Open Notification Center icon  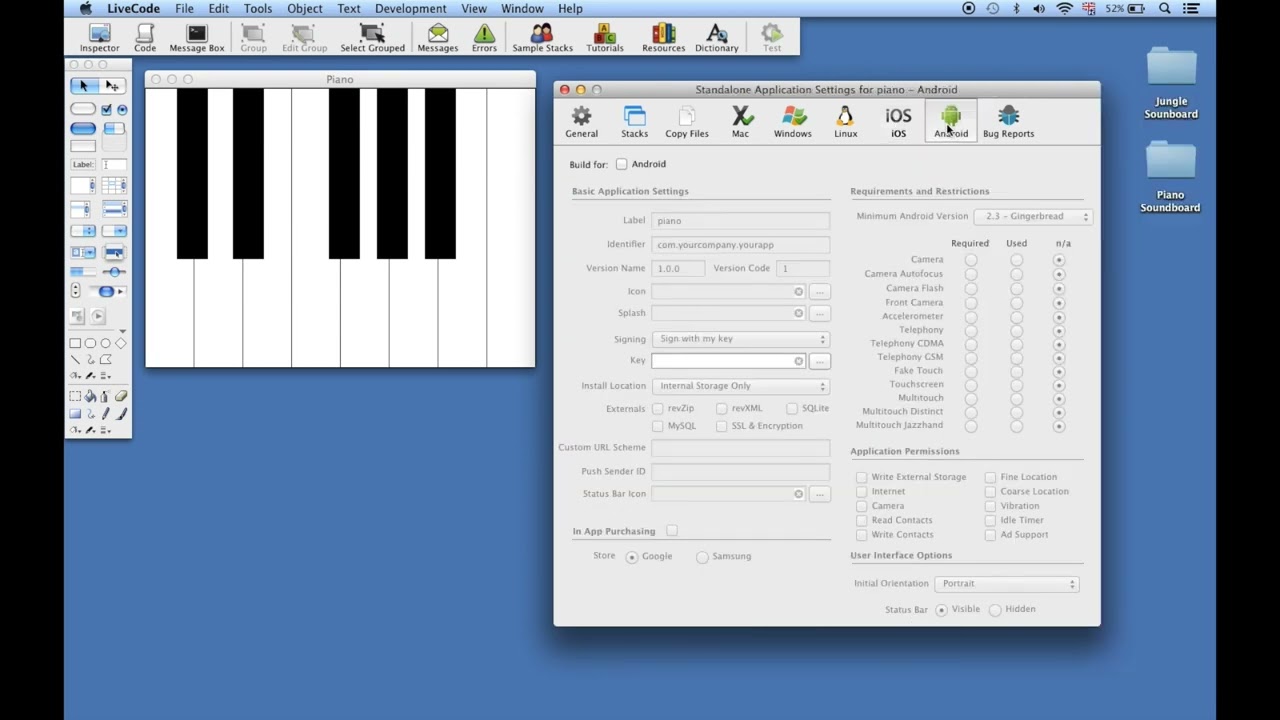(1193, 9)
